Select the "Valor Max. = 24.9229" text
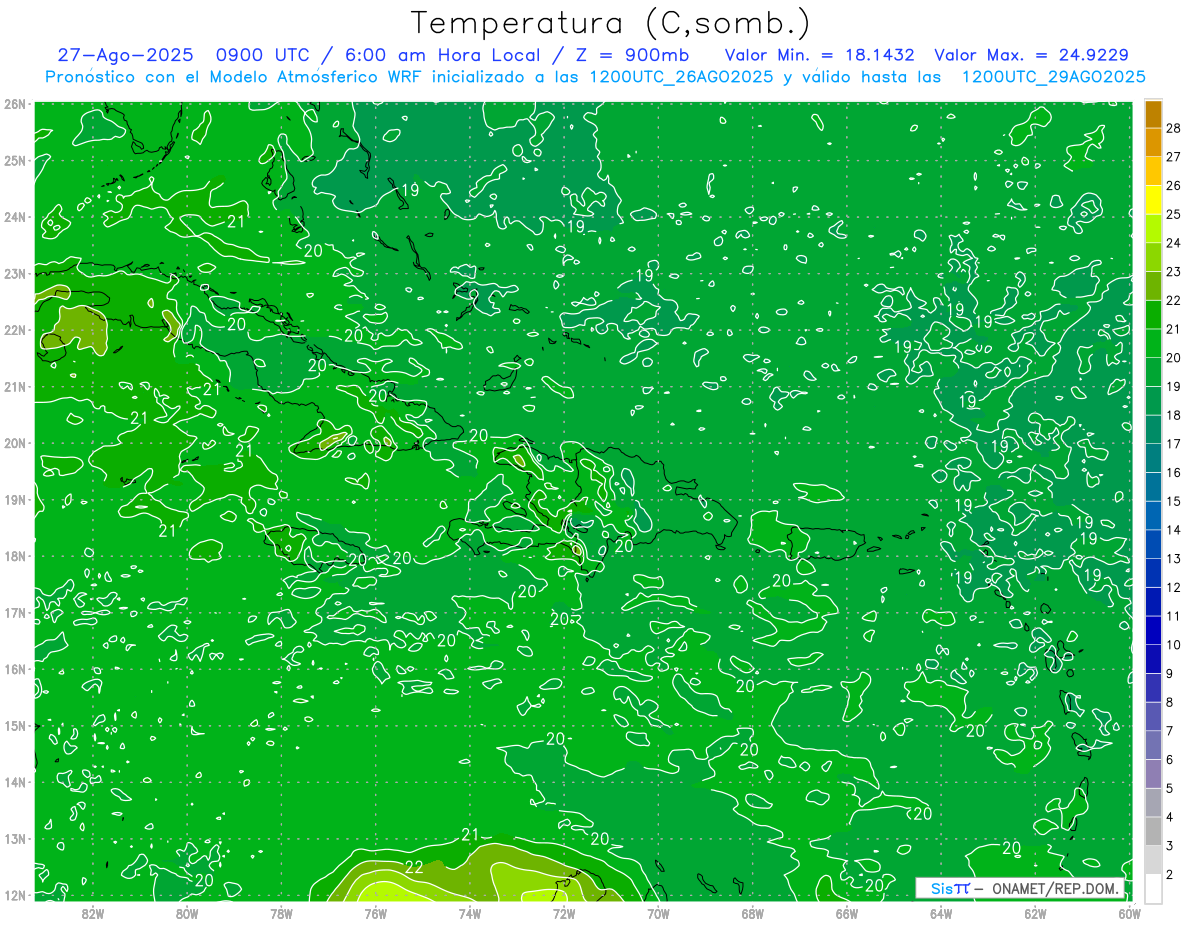Viewport: 1200px width, 927px height. coord(1032,55)
